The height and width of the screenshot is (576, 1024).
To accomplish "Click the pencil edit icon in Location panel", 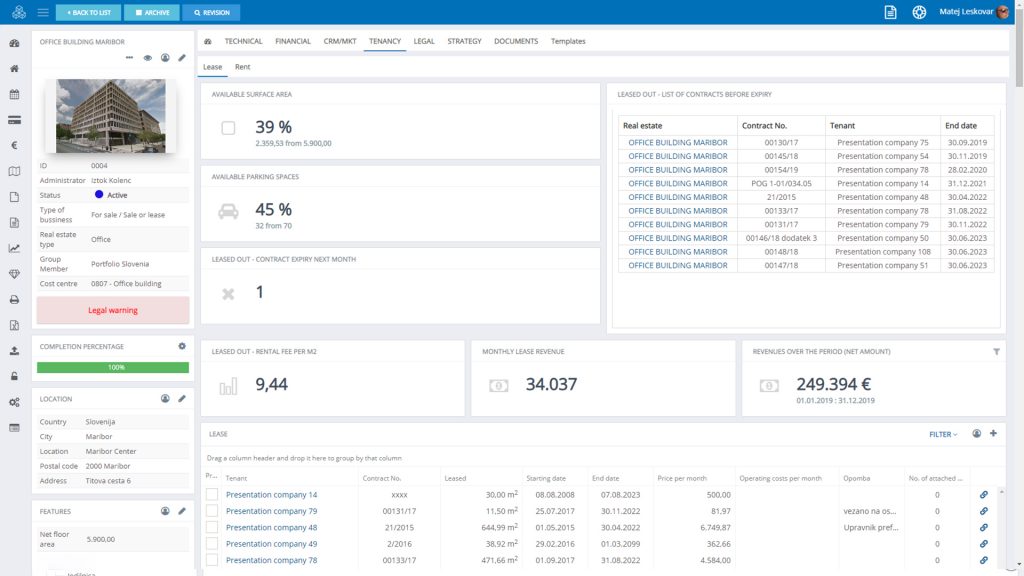I will point(182,399).
